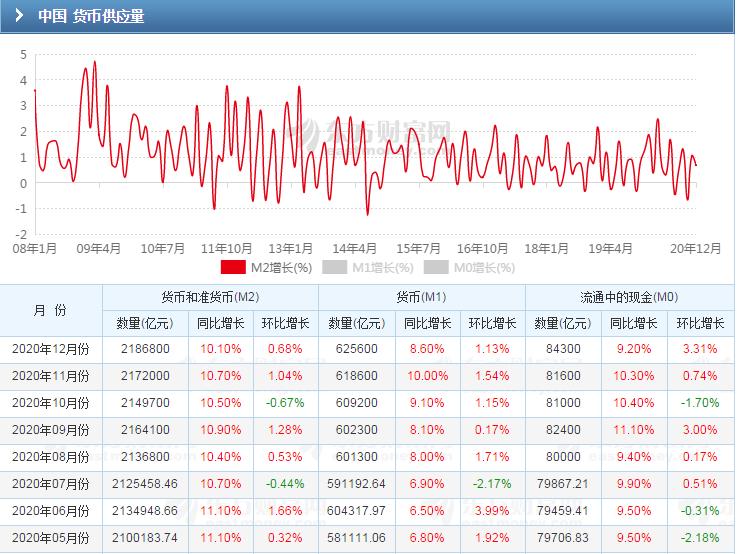This screenshot has height=554, width=740.
Task: Select the 2020年09月份 row label
Action: [x=50, y=430]
